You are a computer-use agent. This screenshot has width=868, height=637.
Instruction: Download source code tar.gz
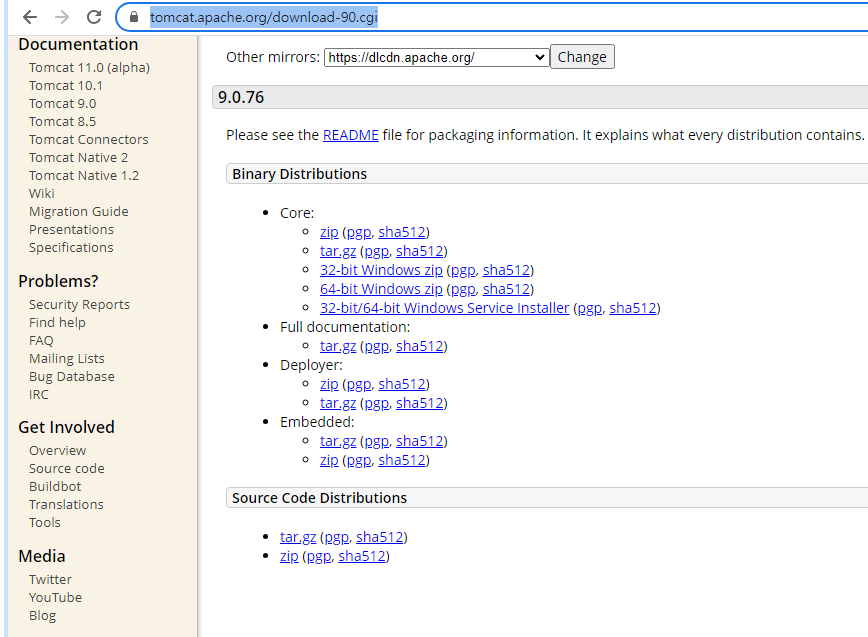[298, 537]
